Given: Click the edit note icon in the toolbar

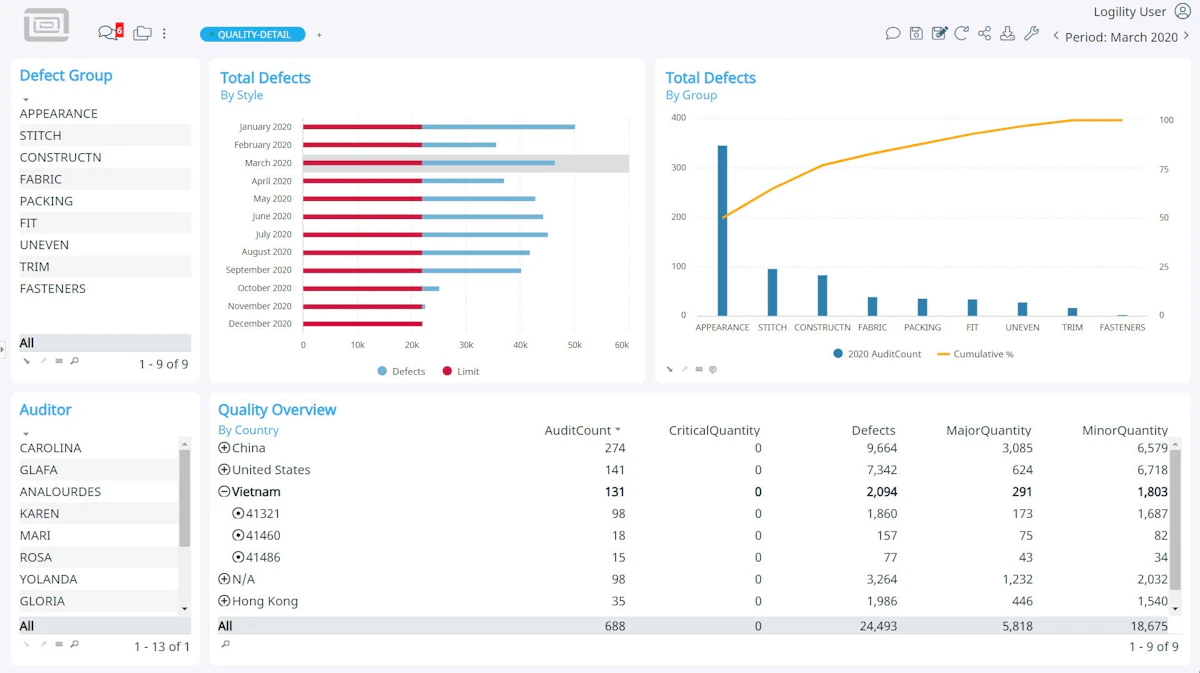Looking at the screenshot, I should click(939, 34).
